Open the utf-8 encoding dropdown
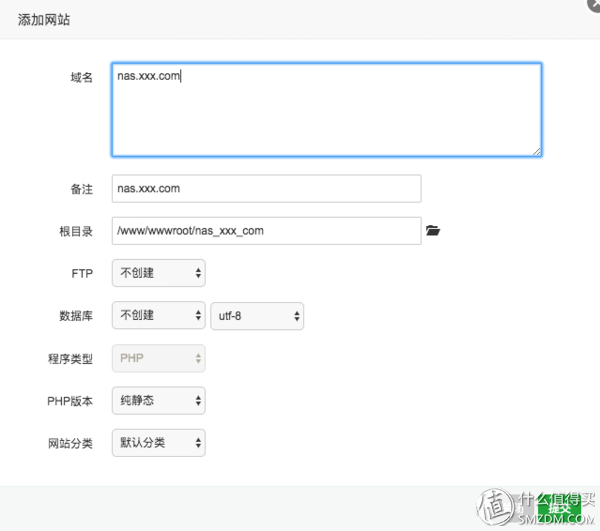600x531 pixels. [257, 316]
